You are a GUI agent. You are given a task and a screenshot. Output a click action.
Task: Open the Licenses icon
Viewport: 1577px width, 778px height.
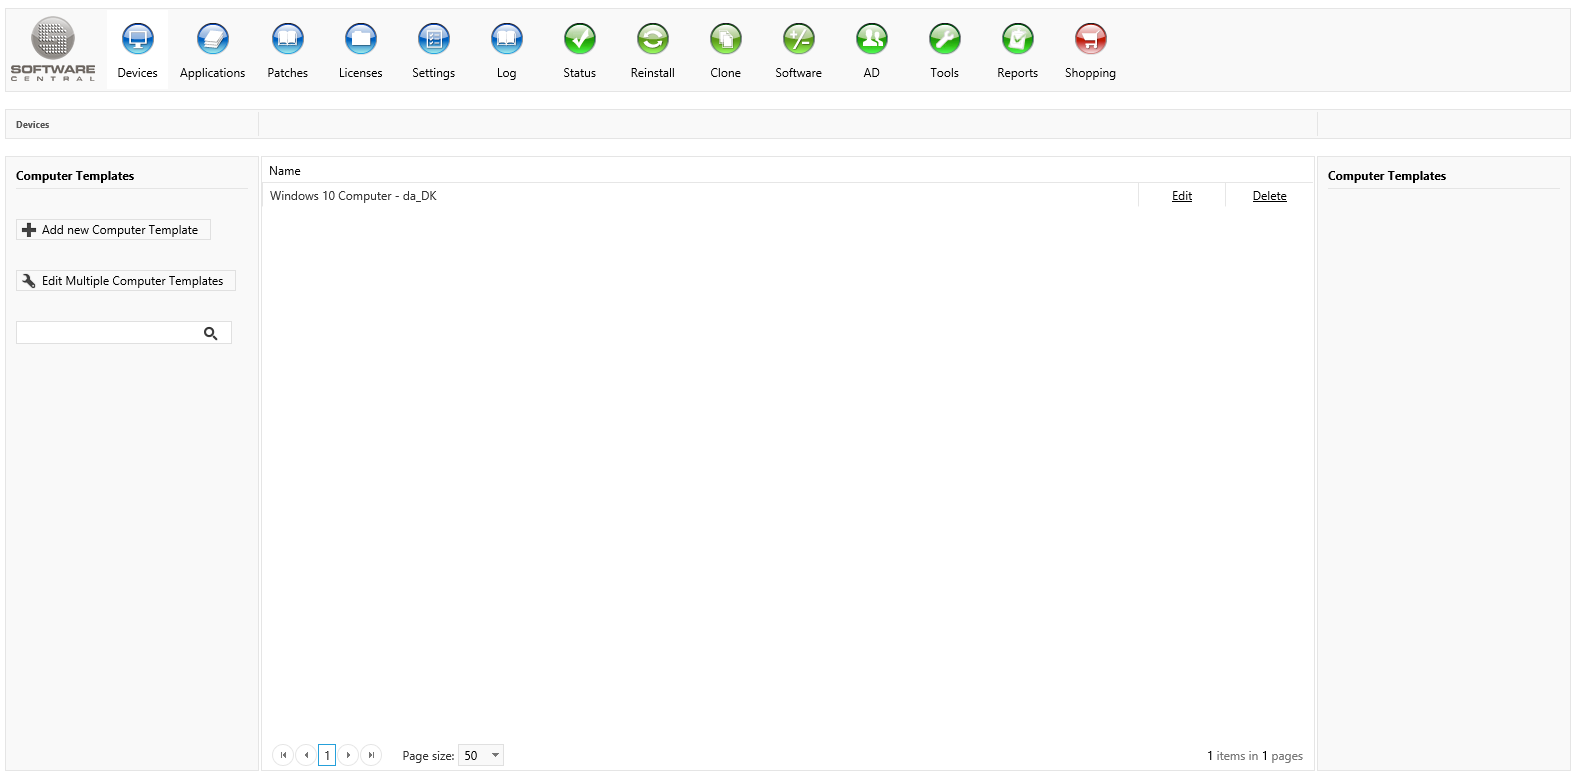point(360,40)
